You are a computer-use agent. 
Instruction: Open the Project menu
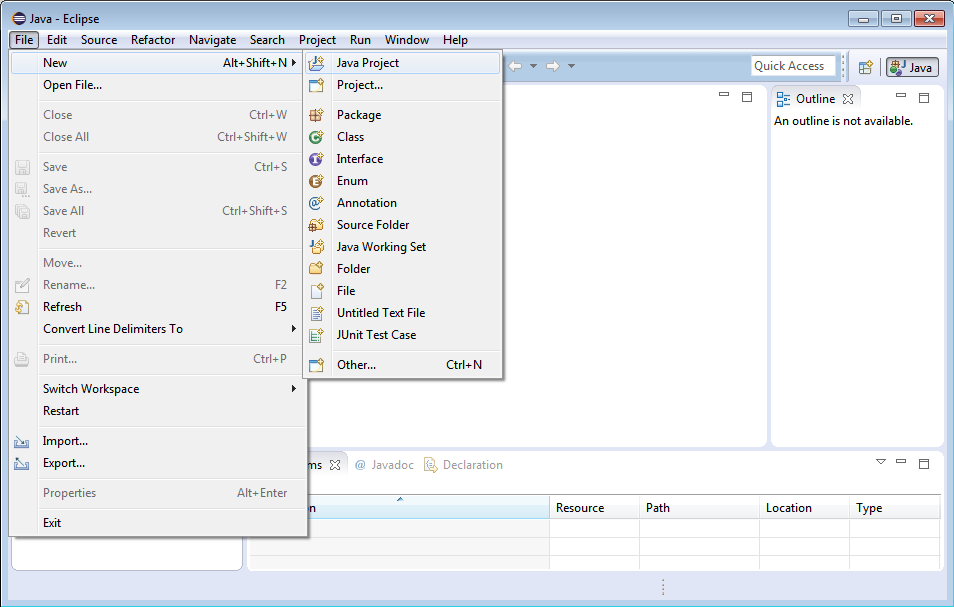(x=317, y=40)
